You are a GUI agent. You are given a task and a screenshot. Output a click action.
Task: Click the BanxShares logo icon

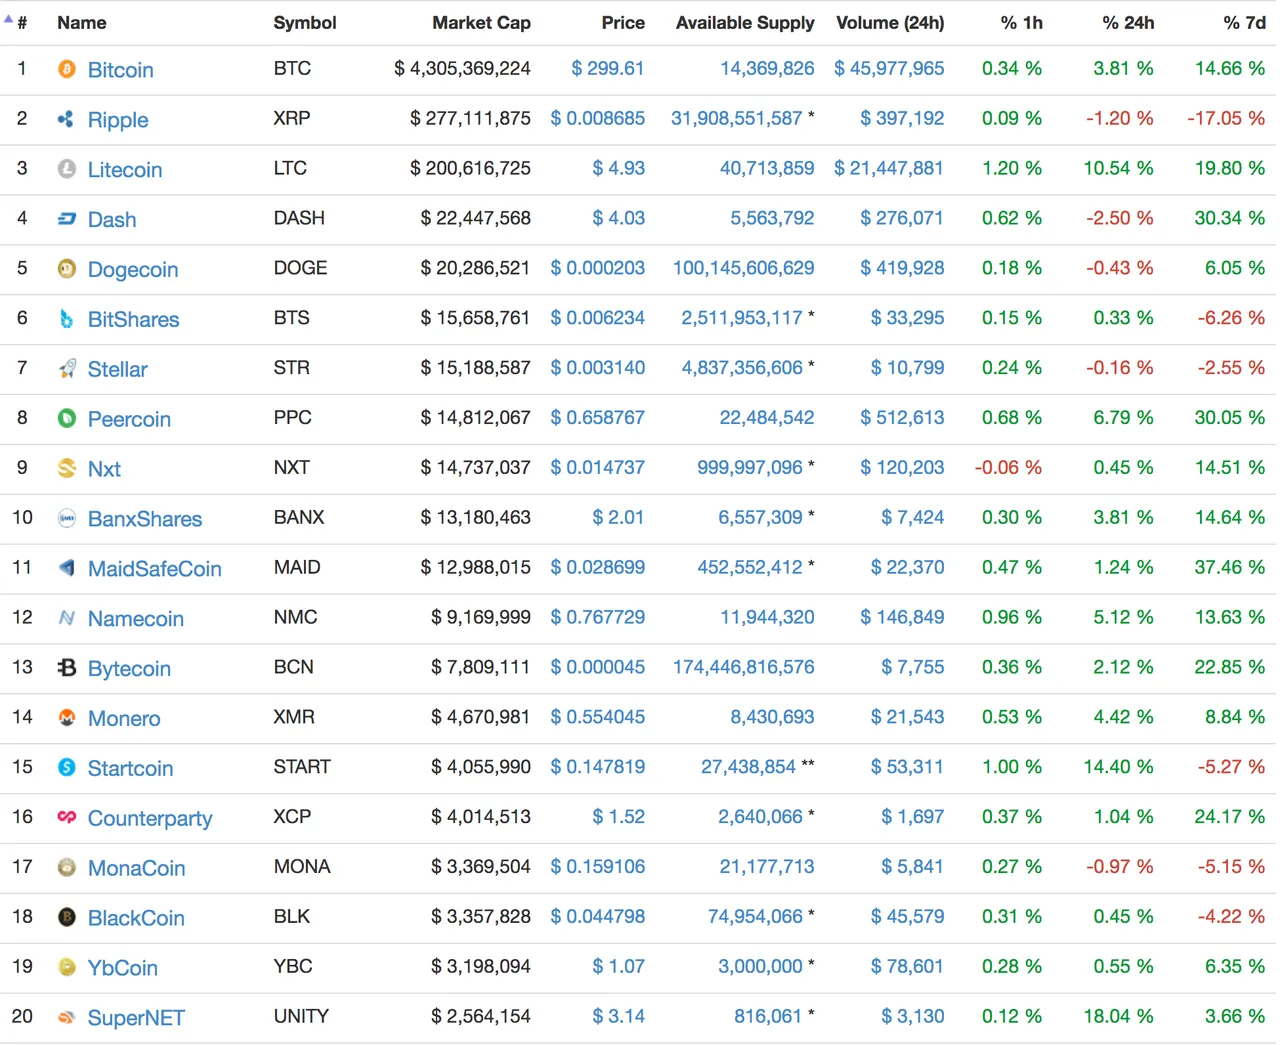coord(67,518)
